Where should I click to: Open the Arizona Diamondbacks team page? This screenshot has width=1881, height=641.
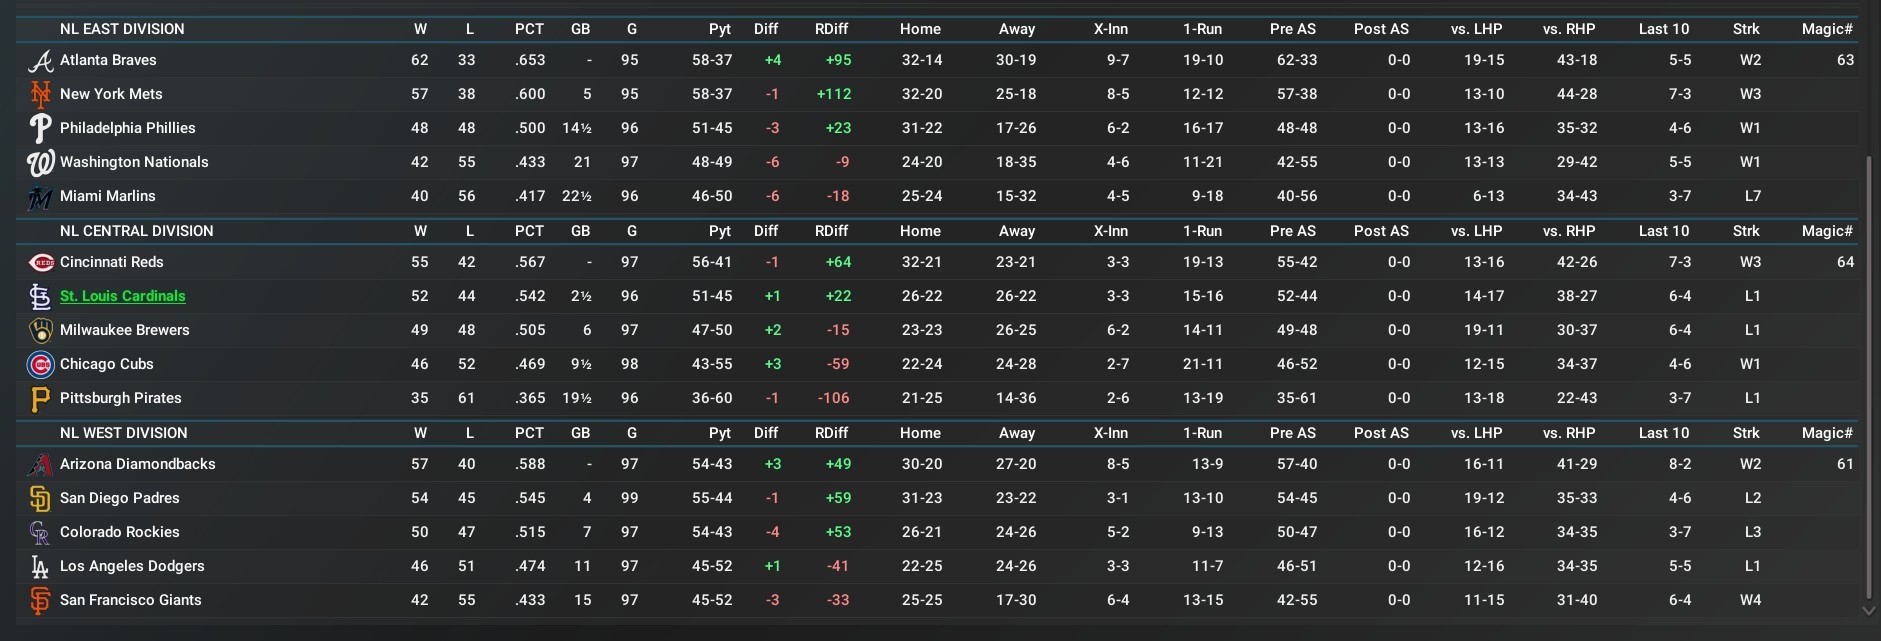[x=137, y=464]
